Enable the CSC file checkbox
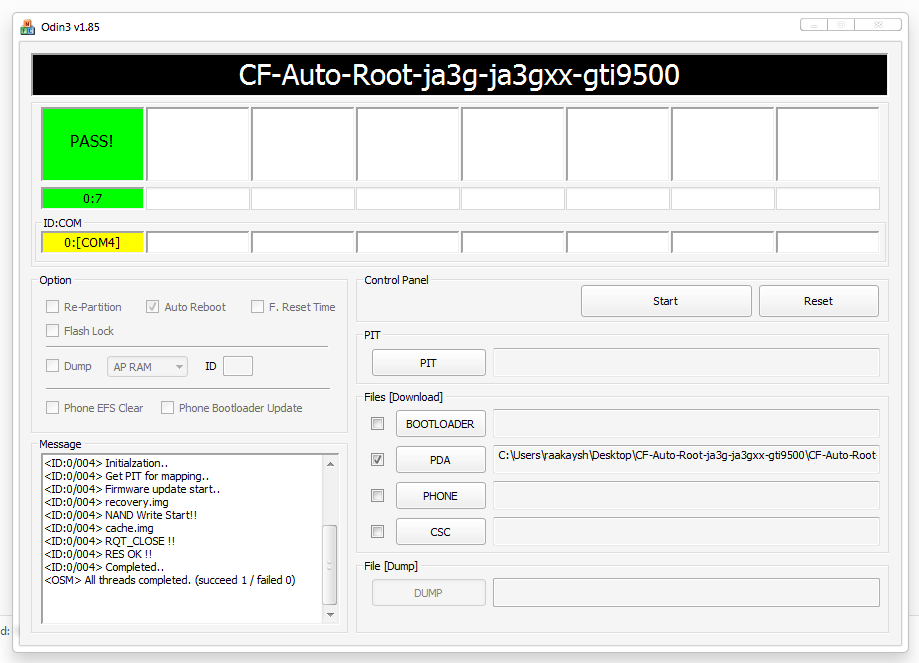 pos(377,532)
